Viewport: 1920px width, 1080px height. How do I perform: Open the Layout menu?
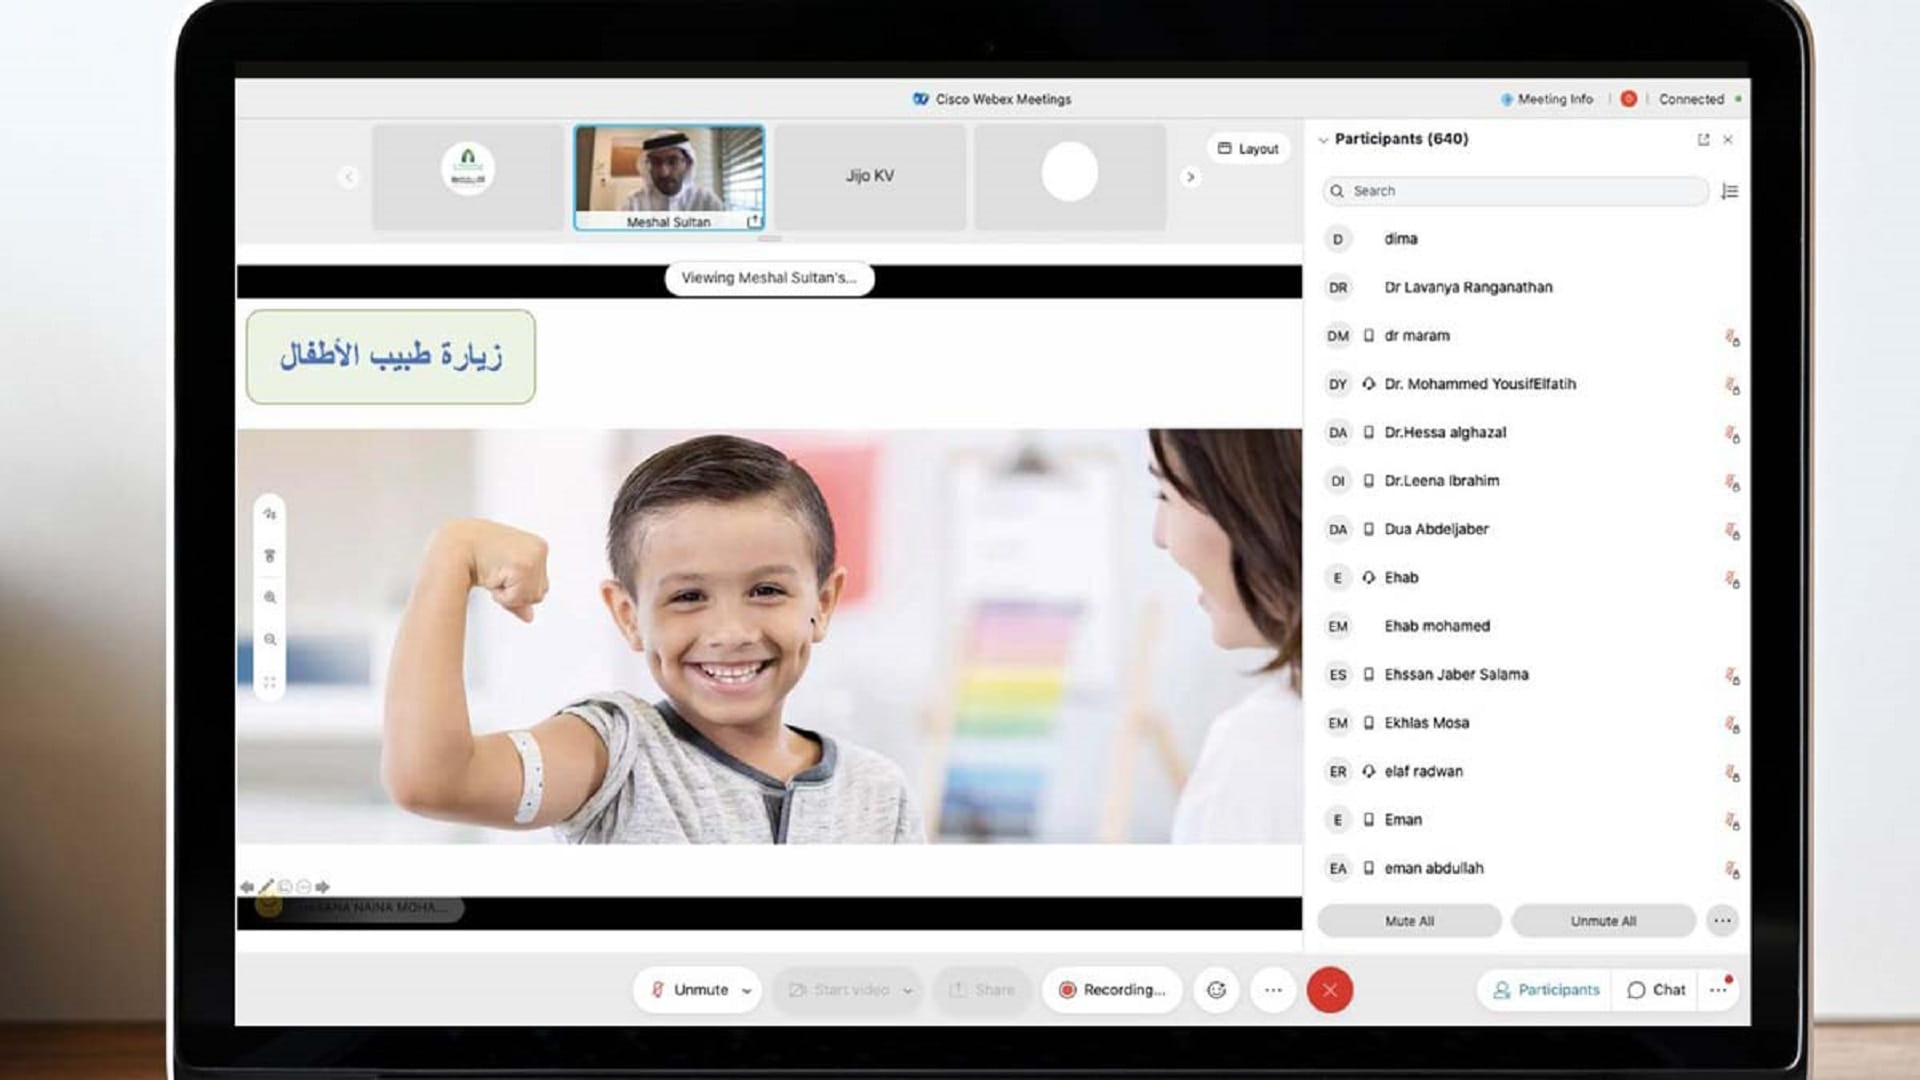pos(1247,148)
